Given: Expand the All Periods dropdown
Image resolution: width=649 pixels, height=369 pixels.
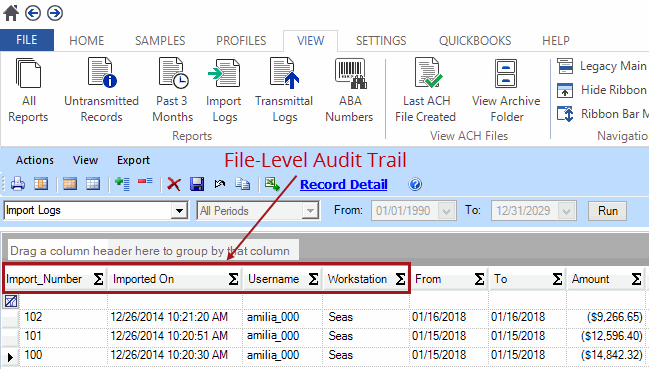Looking at the screenshot, I should (310, 211).
